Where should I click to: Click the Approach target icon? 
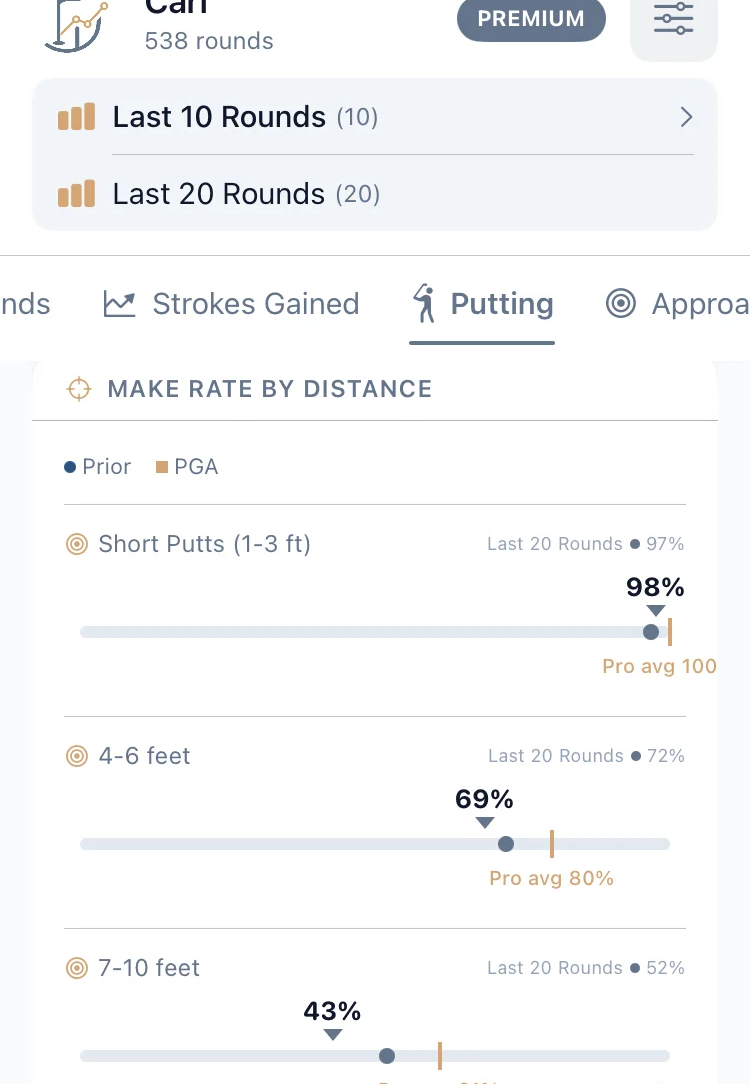pos(621,303)
